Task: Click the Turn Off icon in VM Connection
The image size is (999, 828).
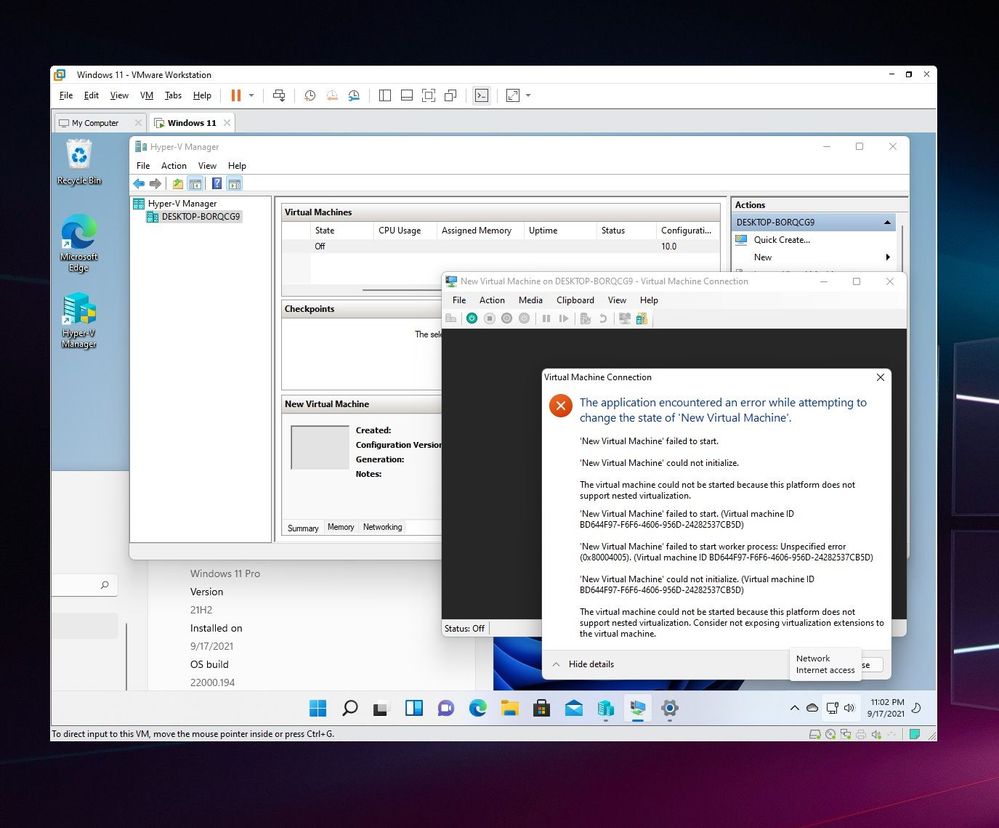Action: point(489,318)
